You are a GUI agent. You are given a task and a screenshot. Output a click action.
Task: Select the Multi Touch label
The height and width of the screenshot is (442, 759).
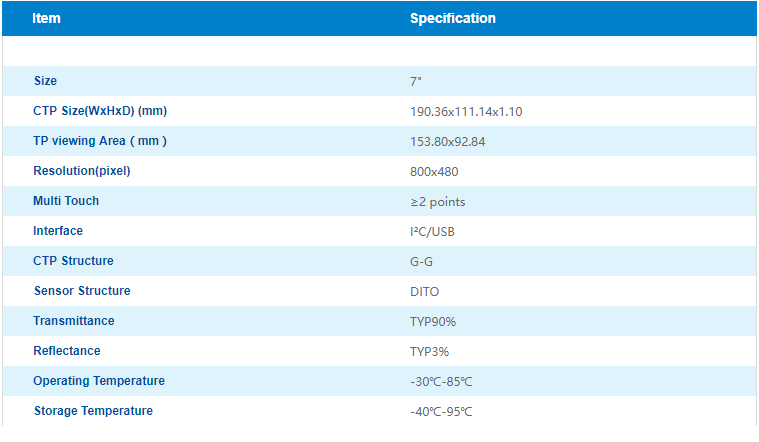point(66,201)
